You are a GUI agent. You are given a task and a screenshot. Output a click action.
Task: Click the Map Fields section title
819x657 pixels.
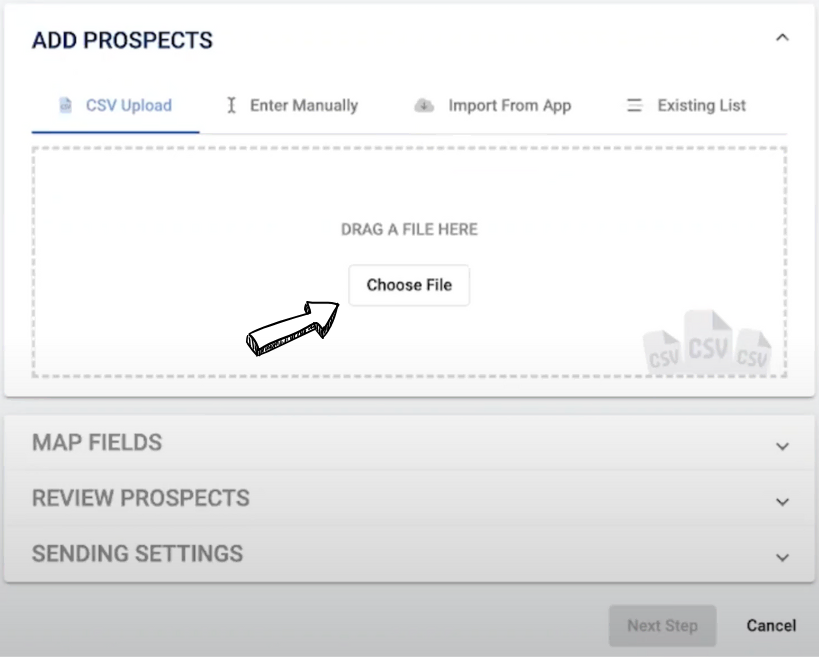tap(97, 443)
